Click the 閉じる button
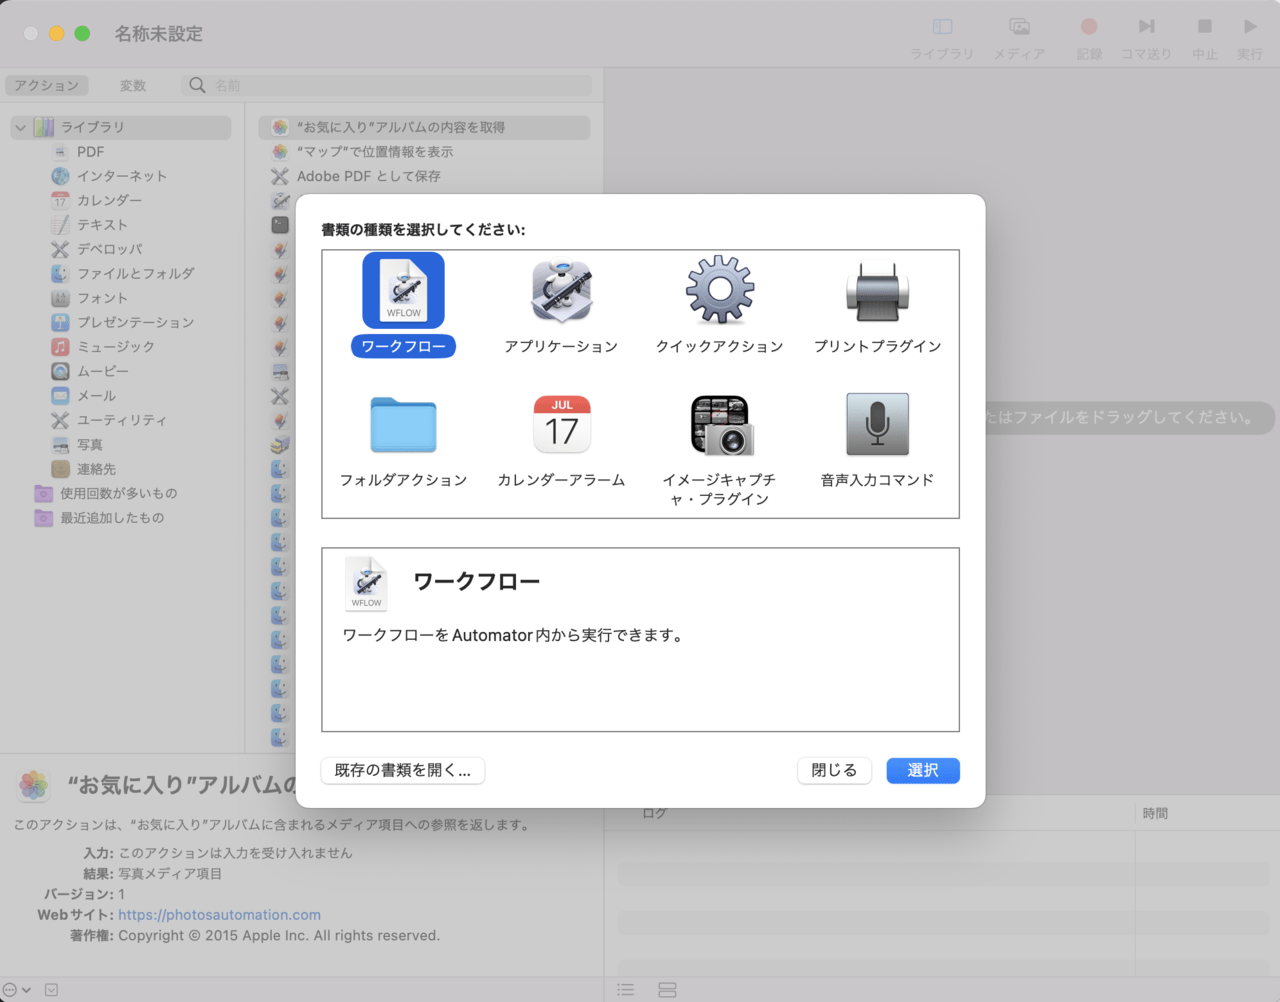1280x1002 pixels. pos(834,770)
